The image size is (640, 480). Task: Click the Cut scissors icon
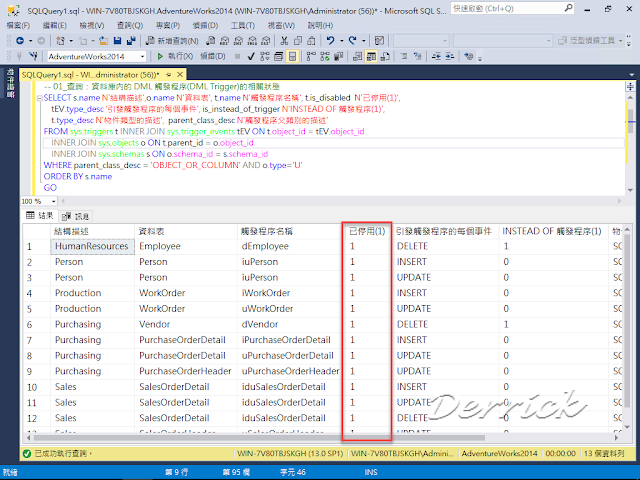[x=284, y=41]
